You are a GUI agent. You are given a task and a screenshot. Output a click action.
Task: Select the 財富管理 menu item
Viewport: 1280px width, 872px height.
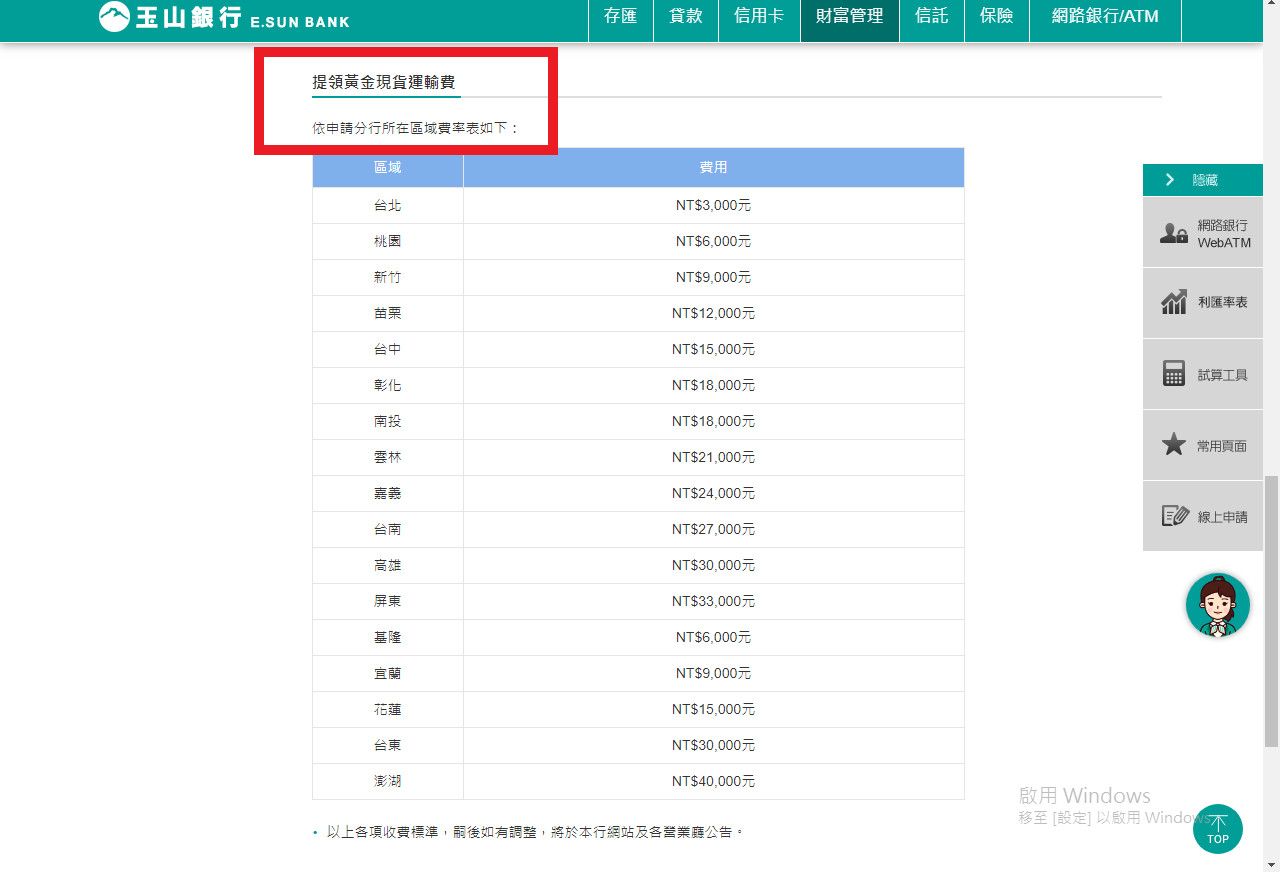click(849, 17)
